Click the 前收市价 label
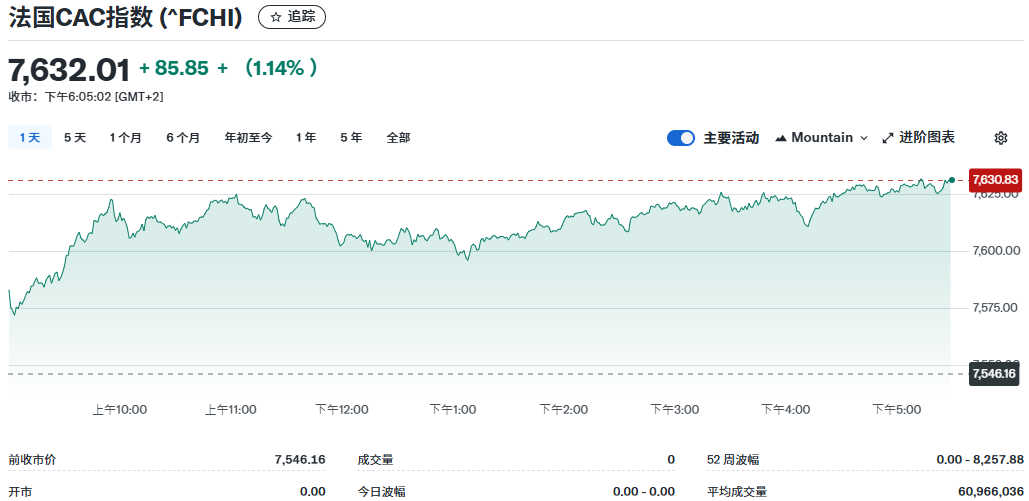1029x501 pixels. [x=32, y=460]
